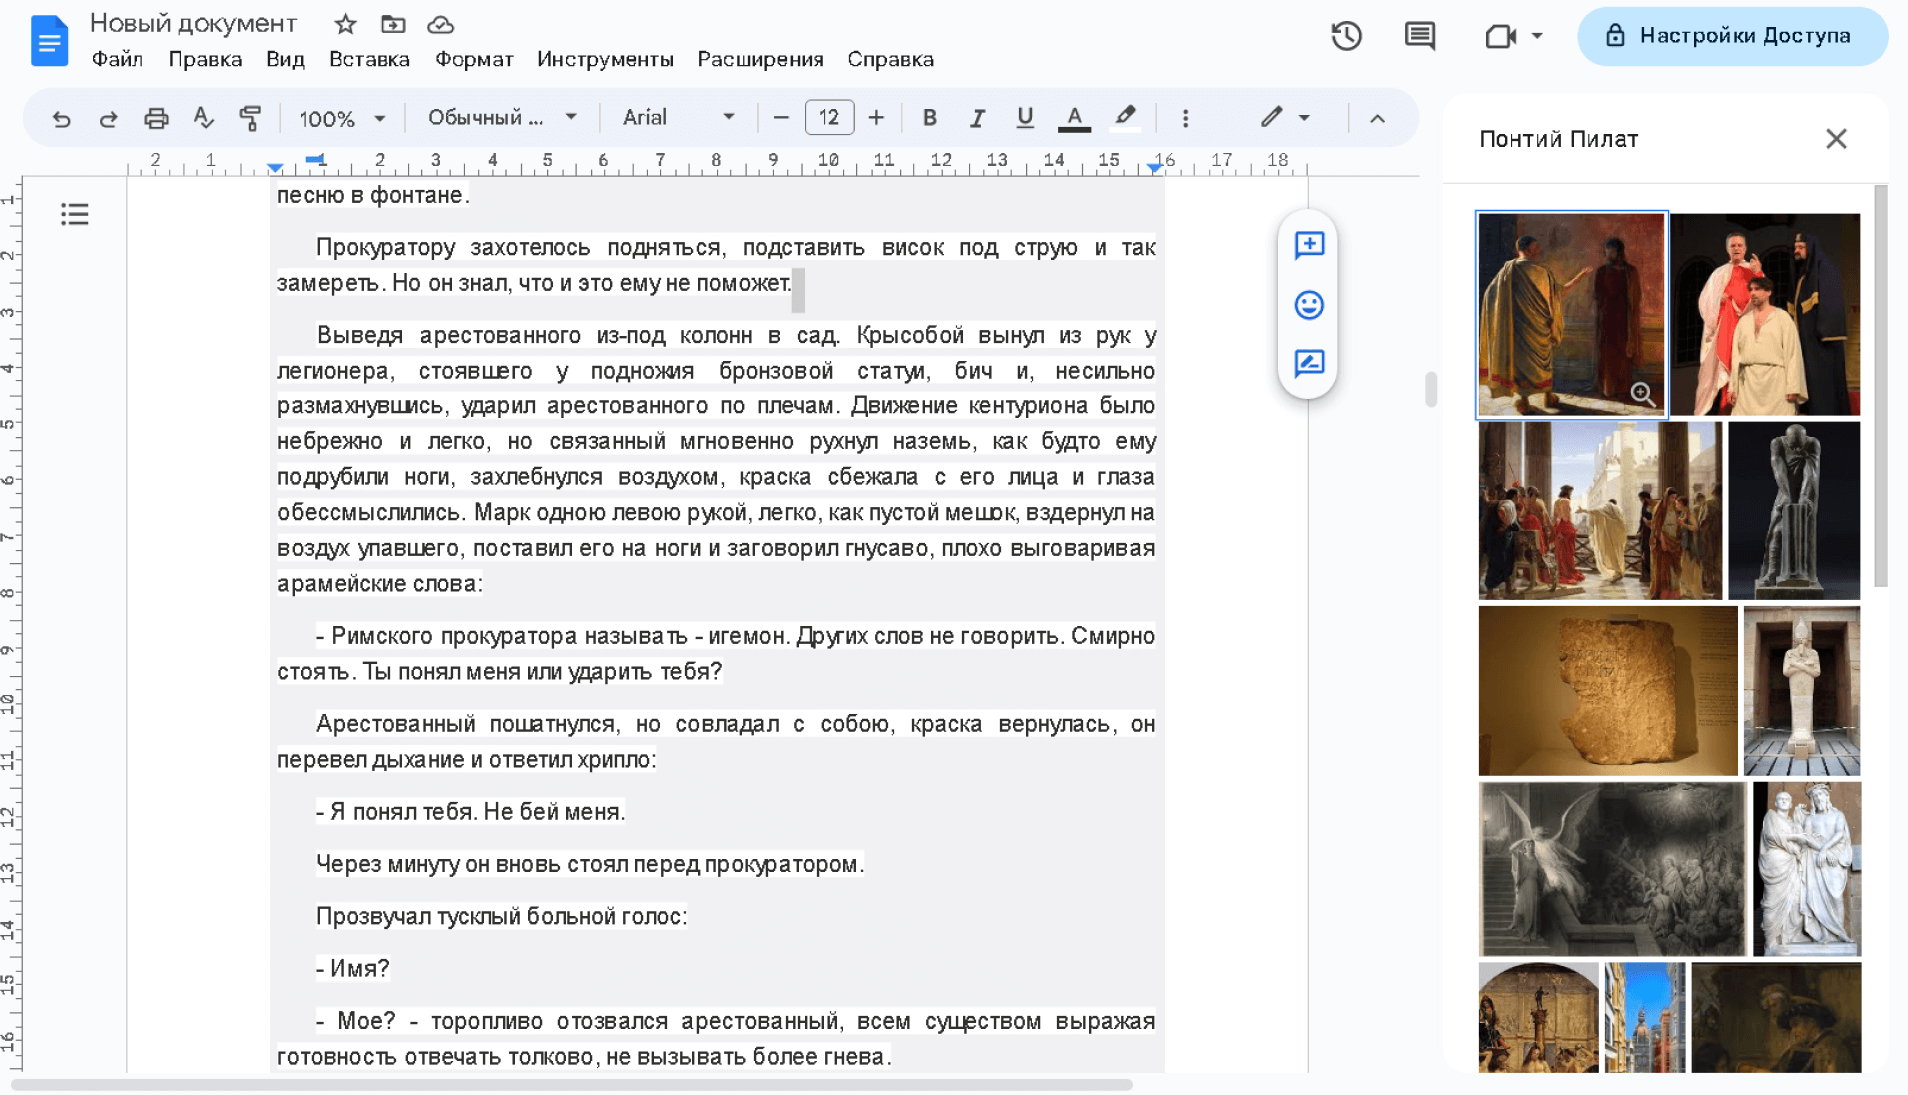This screenshot has height=1095, width=1908.
Task: Add a comment from side floating panel
Action: pyautogui.click(x=1308, y=245)
